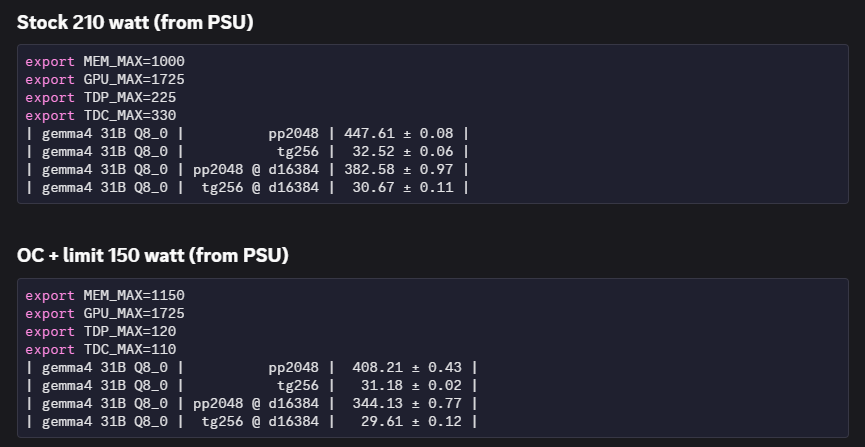
Task: Click the 382.58 ± 0.97 result
Action: [398, 169]
